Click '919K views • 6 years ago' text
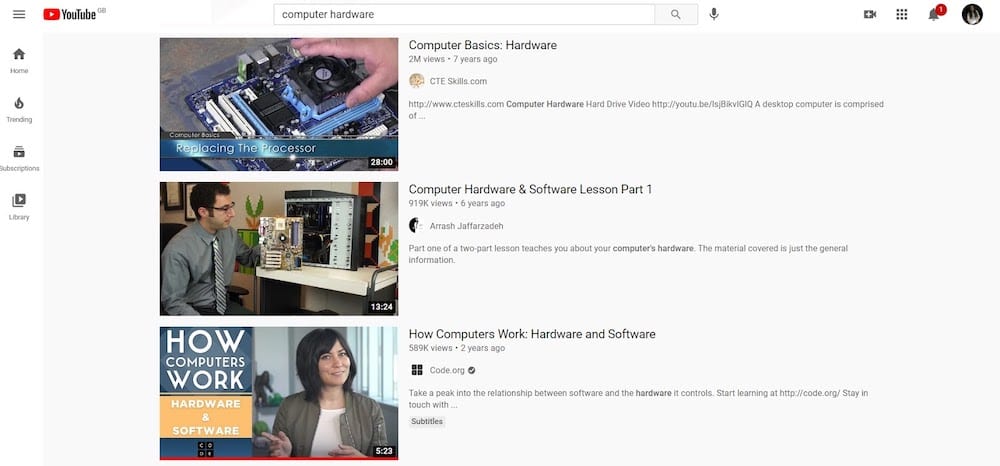 457,203
